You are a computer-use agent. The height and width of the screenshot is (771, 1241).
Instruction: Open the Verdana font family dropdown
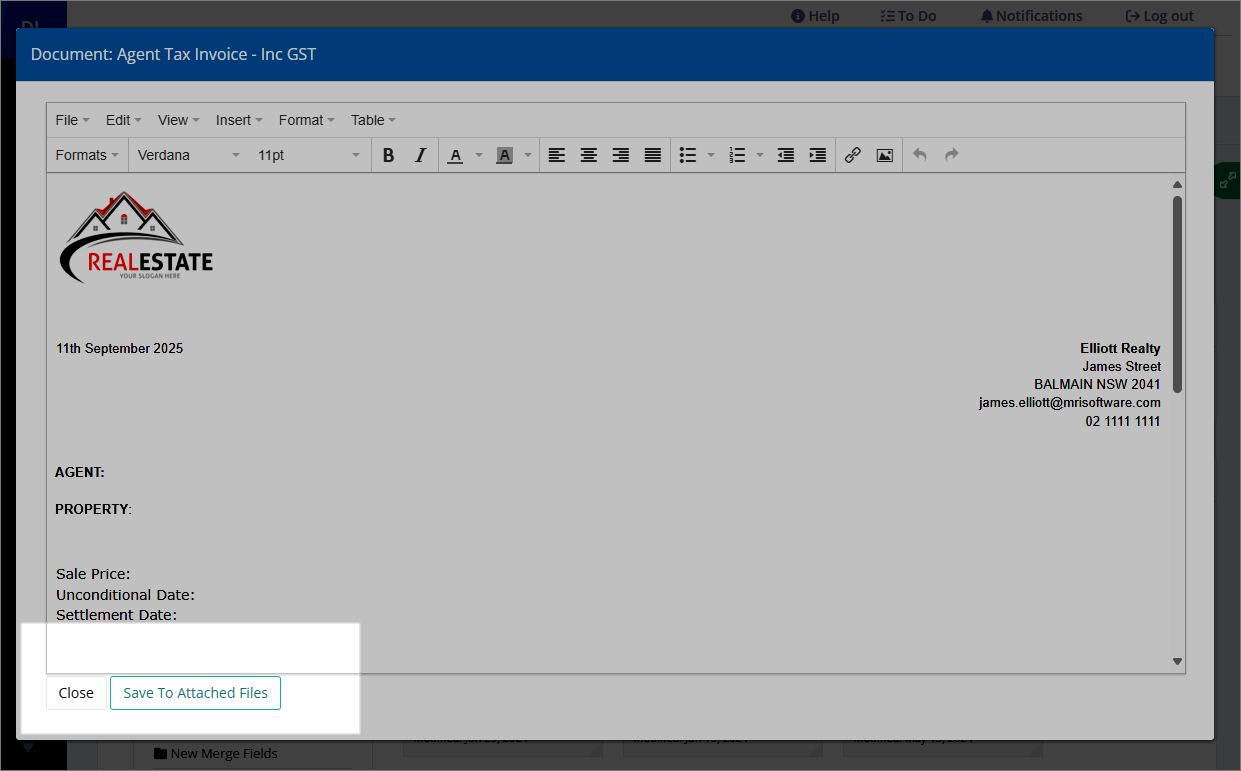(189, 155)
